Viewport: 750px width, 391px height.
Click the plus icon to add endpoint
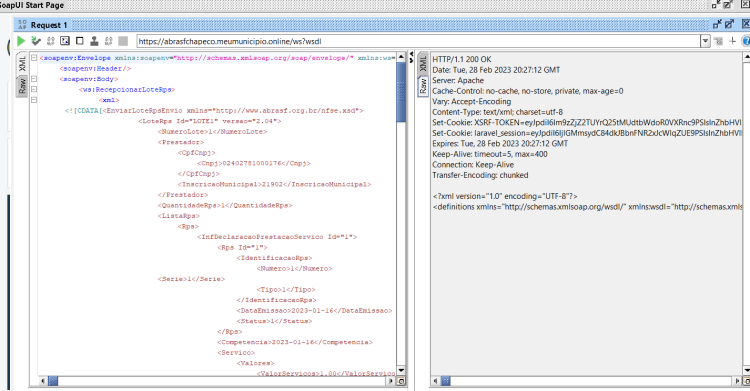point(732,41)
